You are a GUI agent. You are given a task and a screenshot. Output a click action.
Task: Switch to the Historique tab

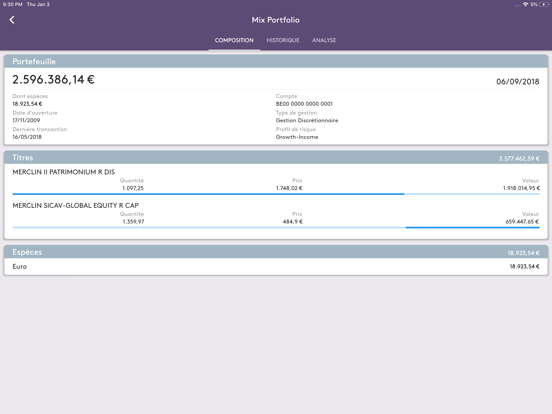pos(283,40)
